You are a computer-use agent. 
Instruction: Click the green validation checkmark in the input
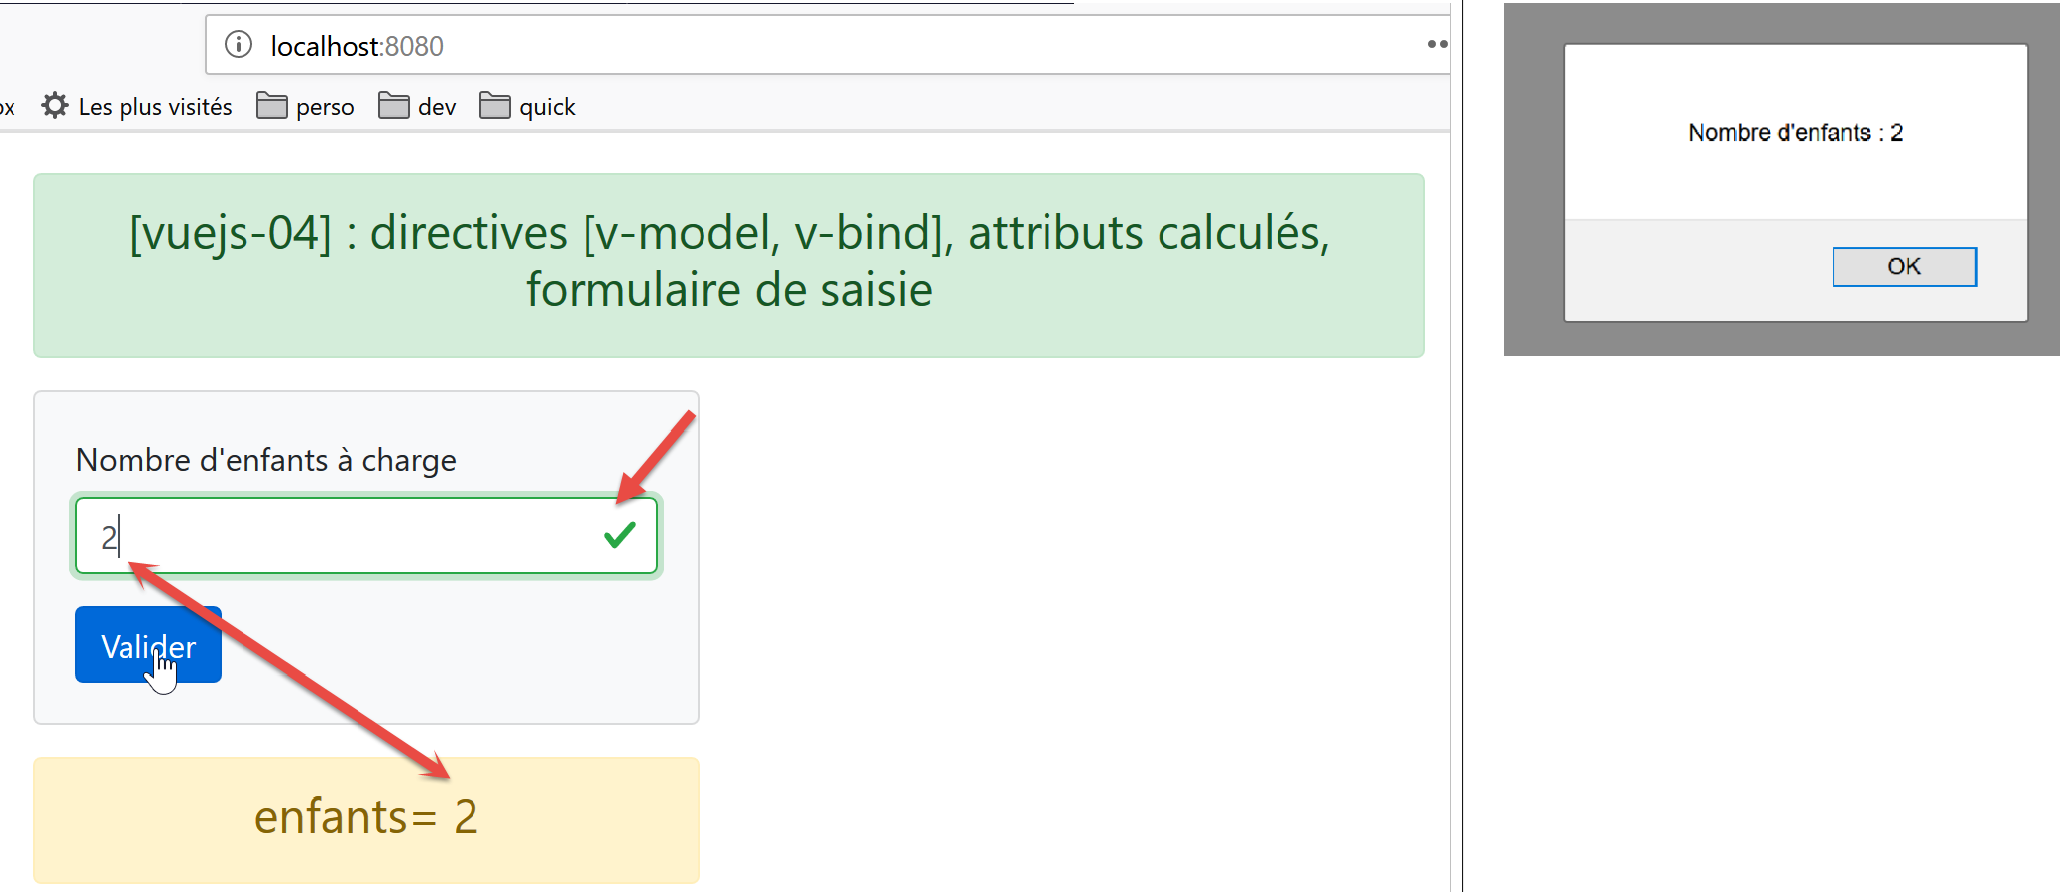click(x=620, y=536)
